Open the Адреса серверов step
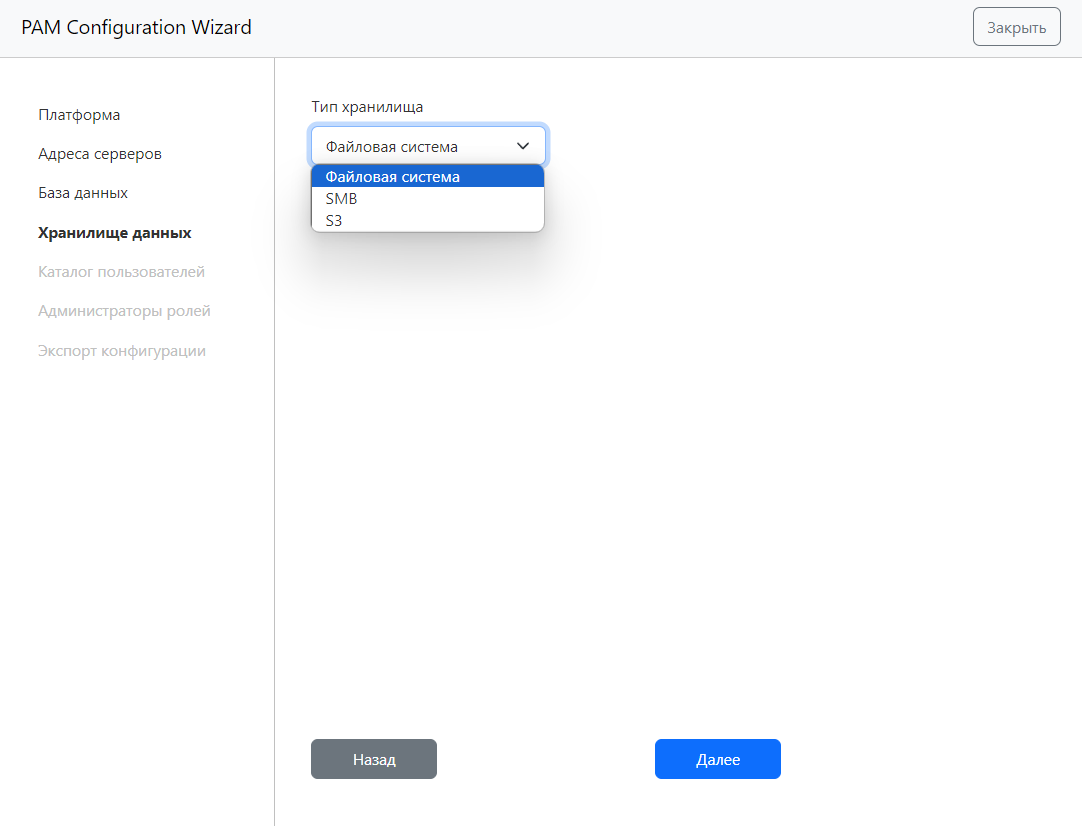1082x826 pixels. point(99,154)
